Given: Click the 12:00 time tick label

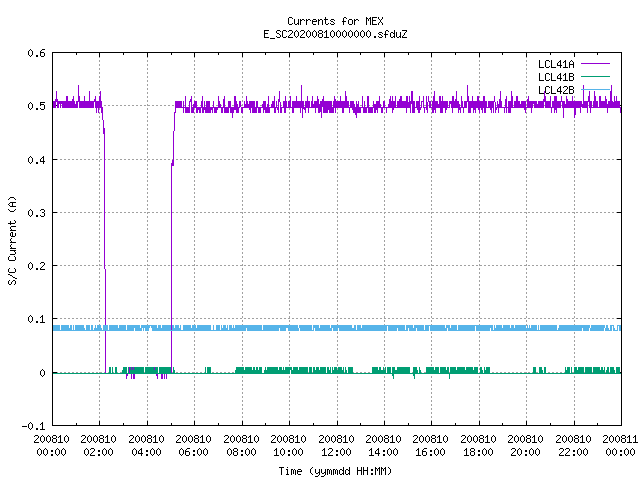Looking at the screenshot, I should tap(336, 452).
